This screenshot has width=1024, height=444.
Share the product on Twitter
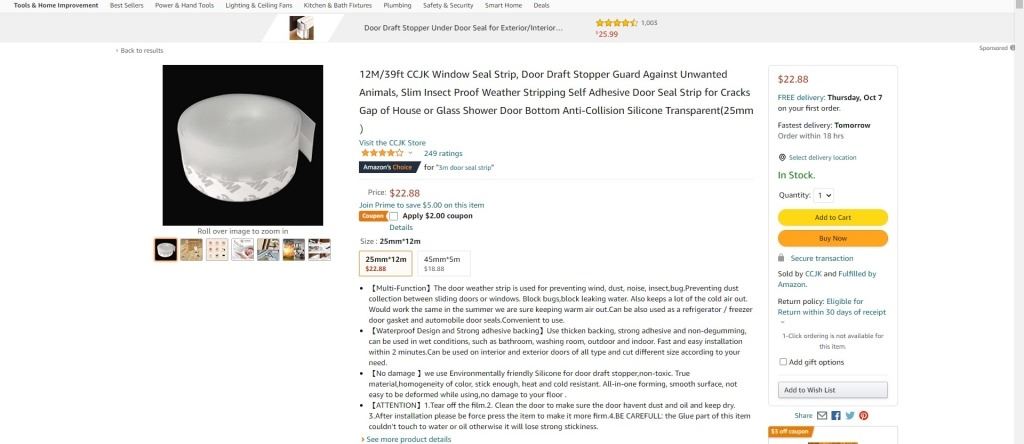pyautogui.click(x=850, y=415)
